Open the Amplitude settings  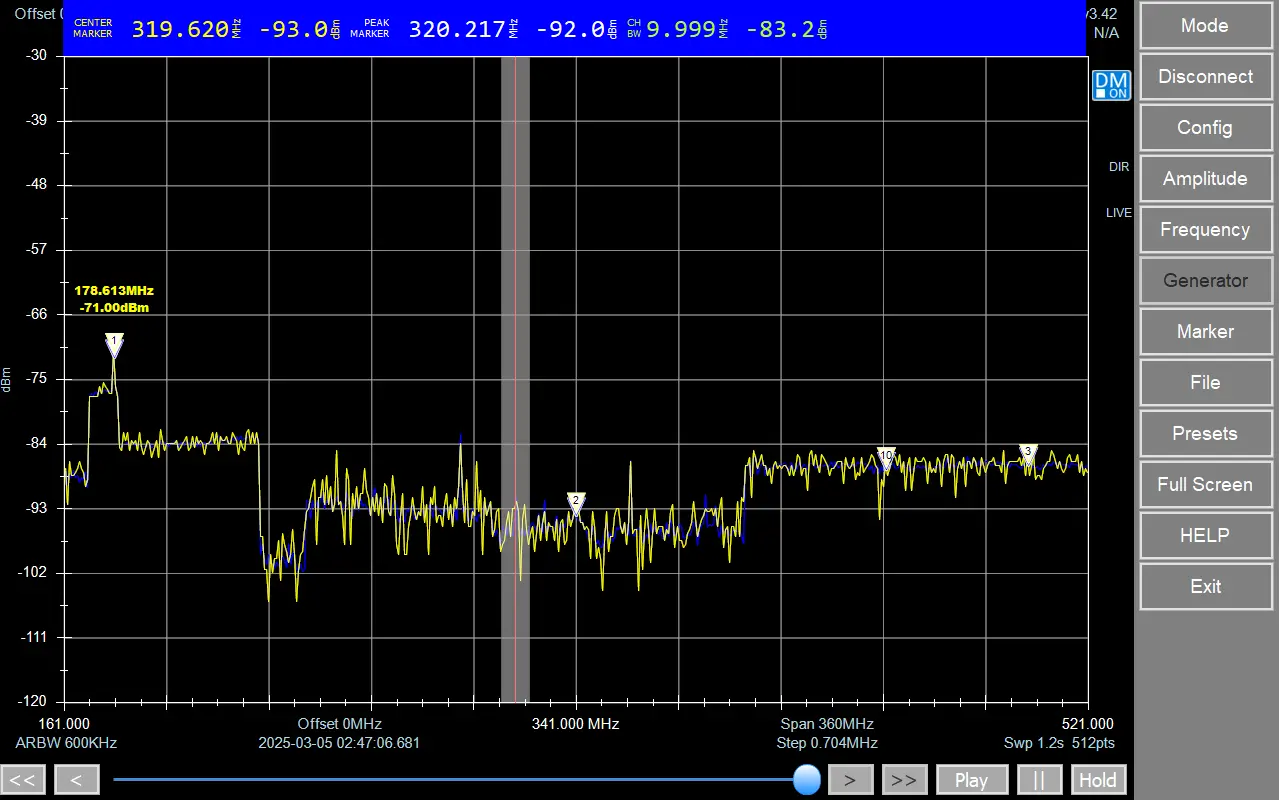(1204, 179)
